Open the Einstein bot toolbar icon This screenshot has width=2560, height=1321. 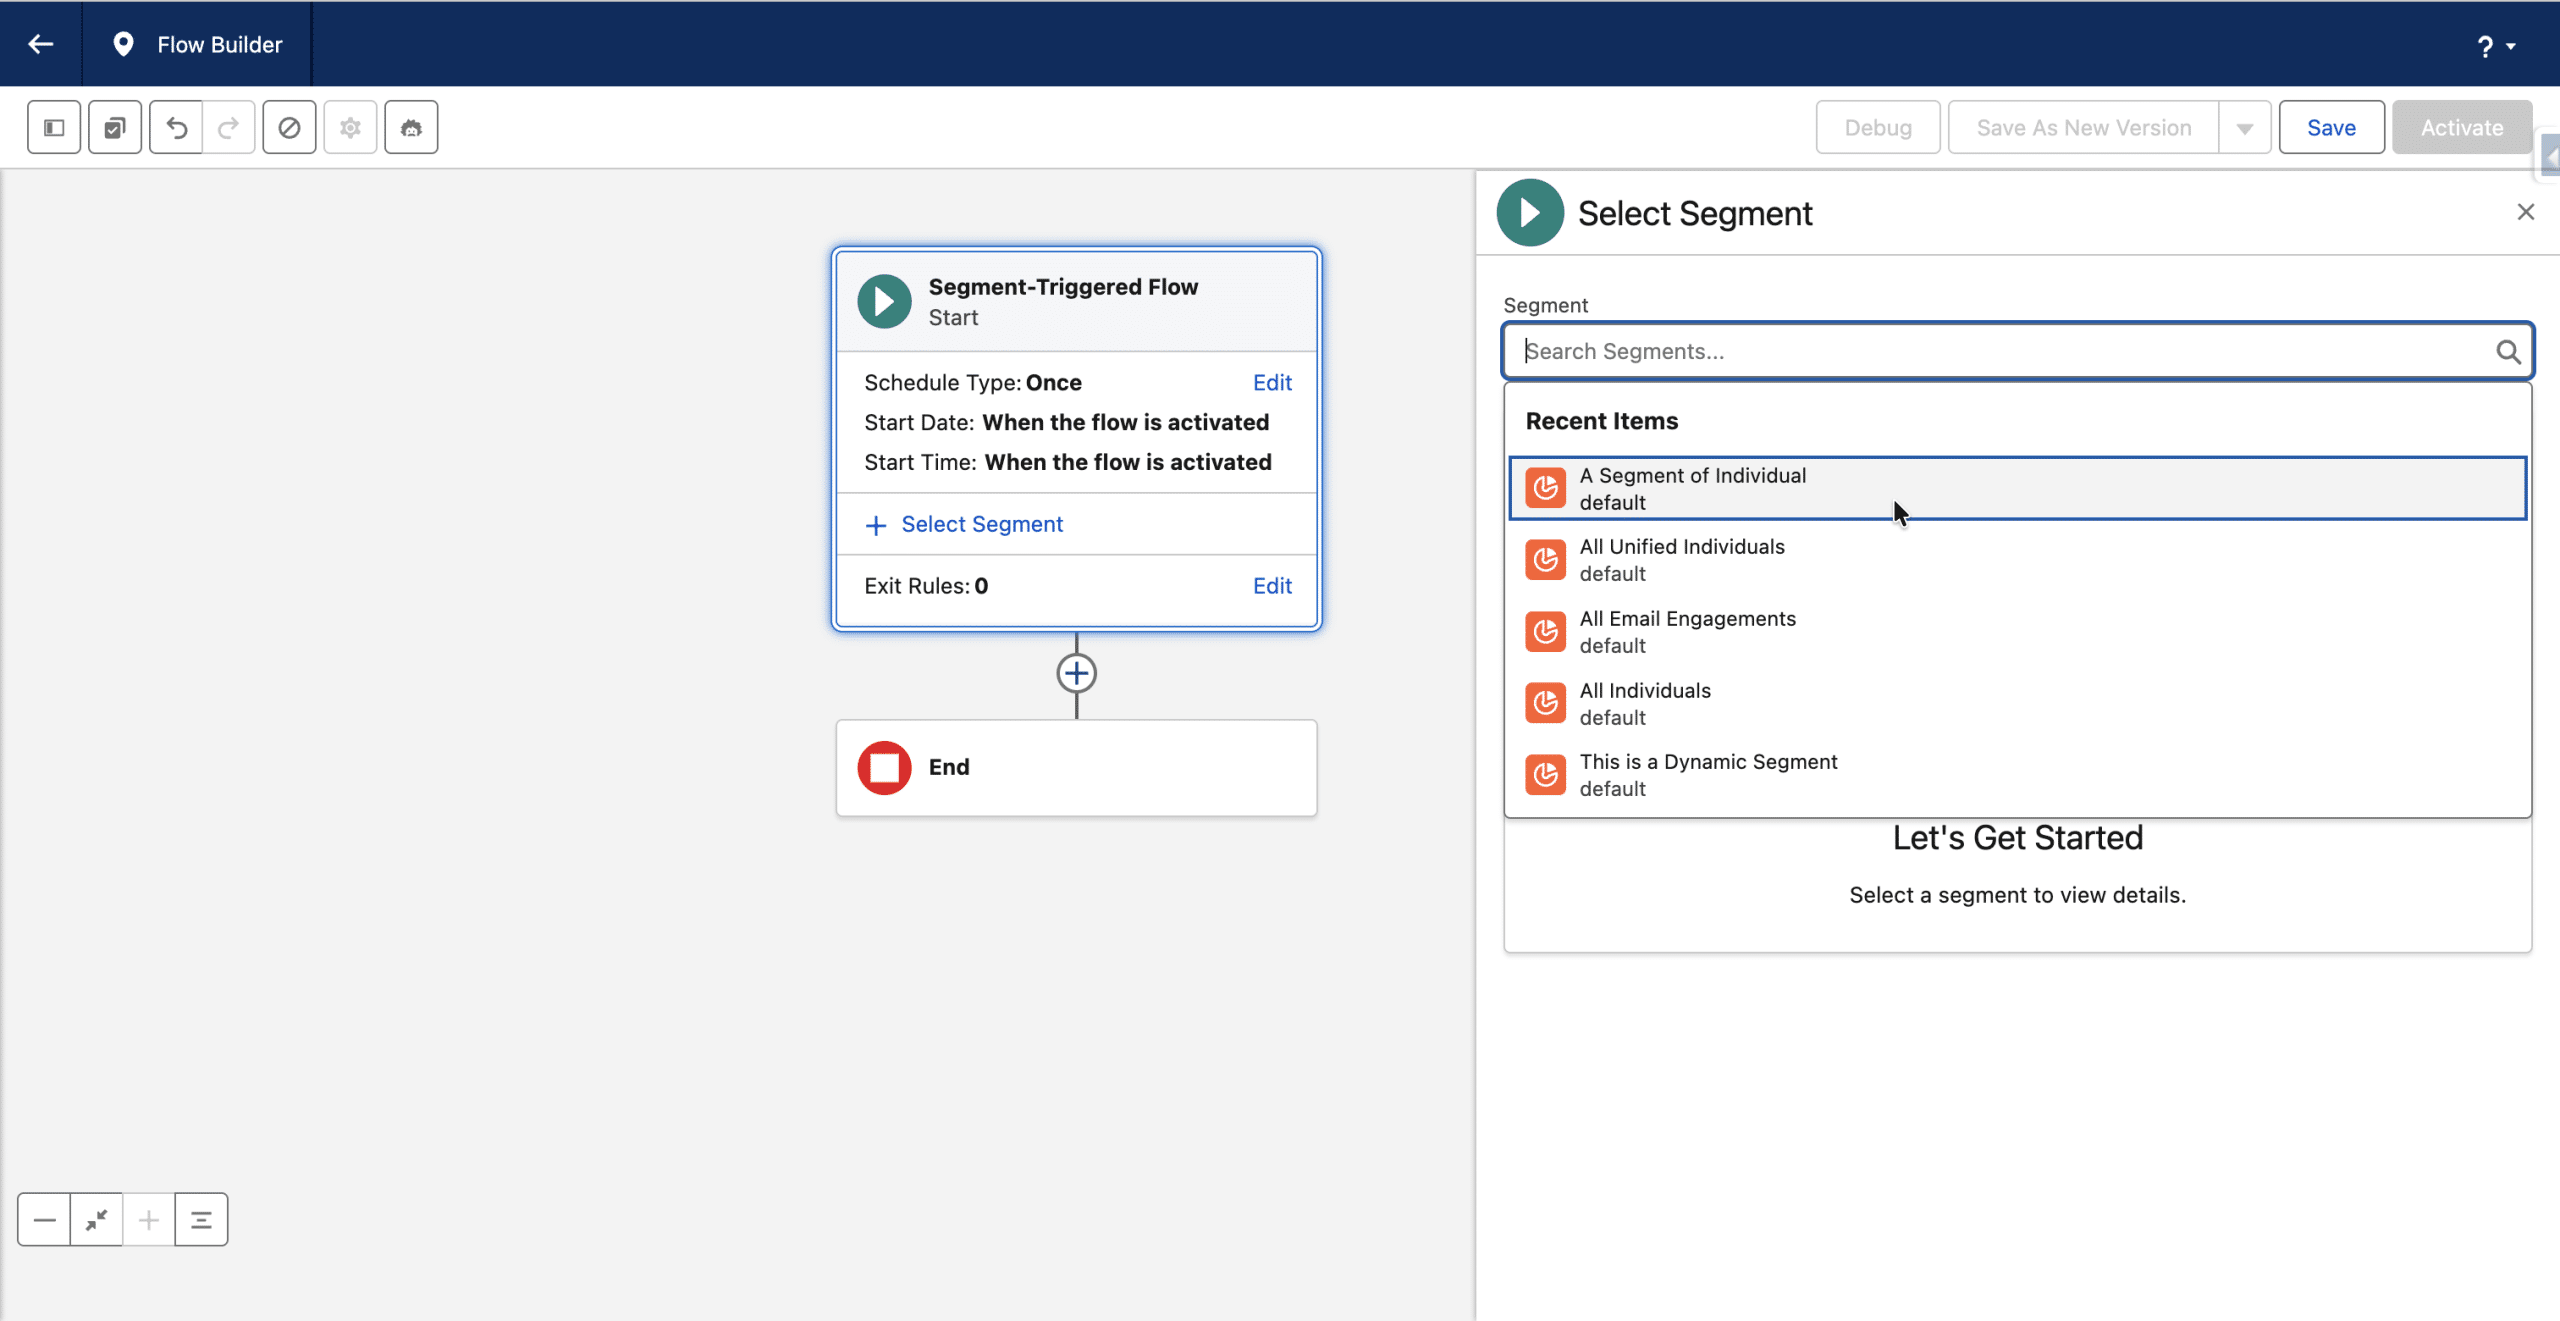click(411, 127)
